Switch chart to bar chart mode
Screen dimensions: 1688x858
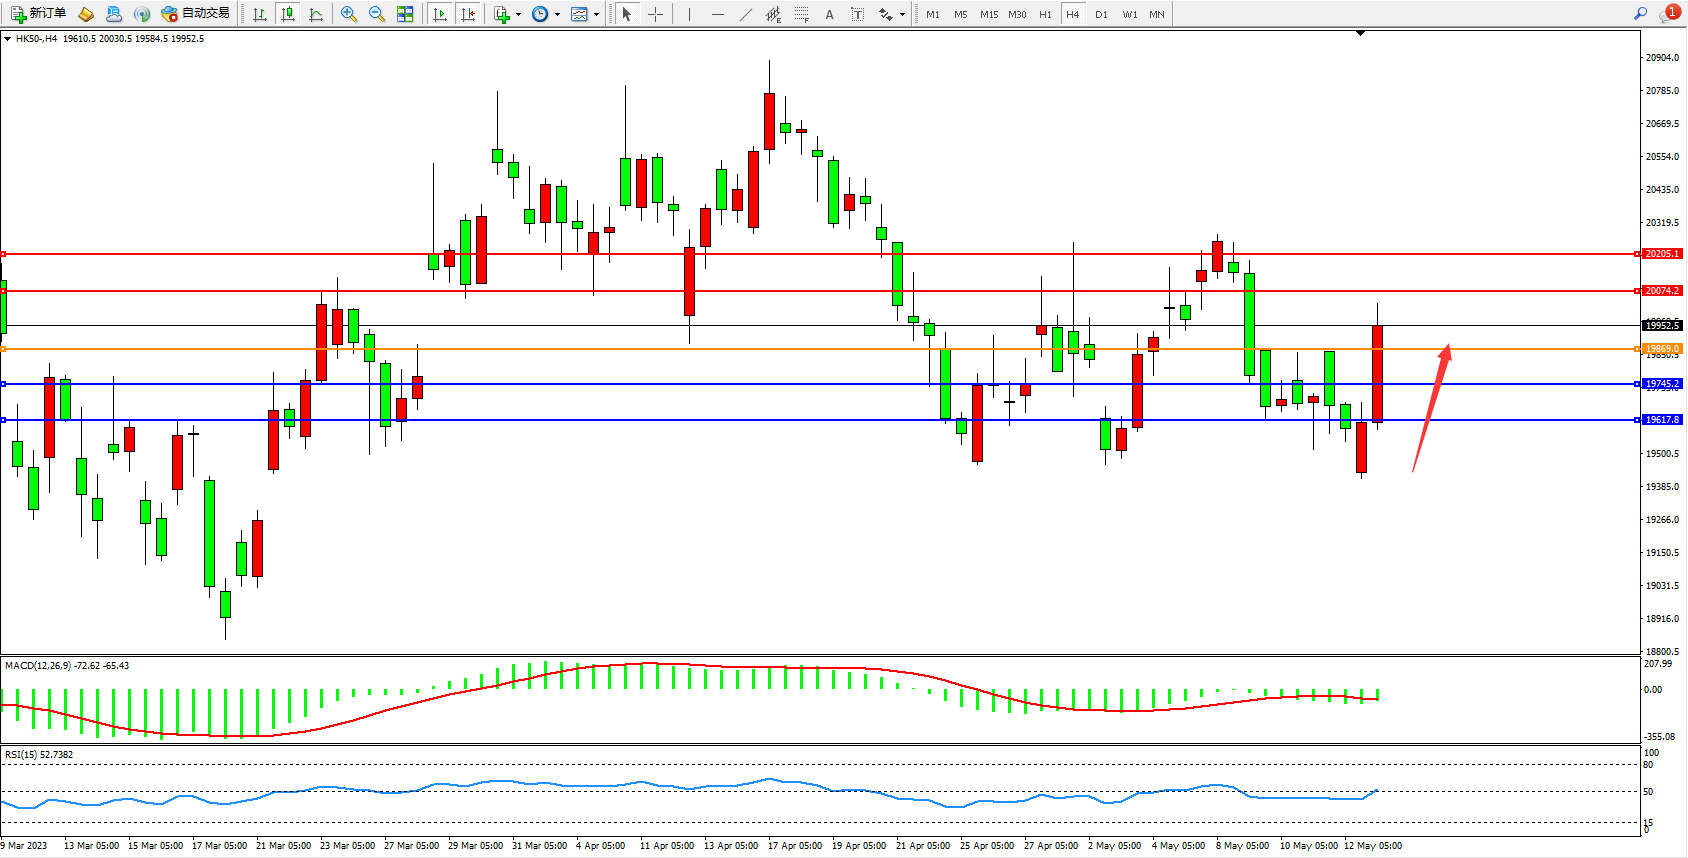(x=260, y=14)
